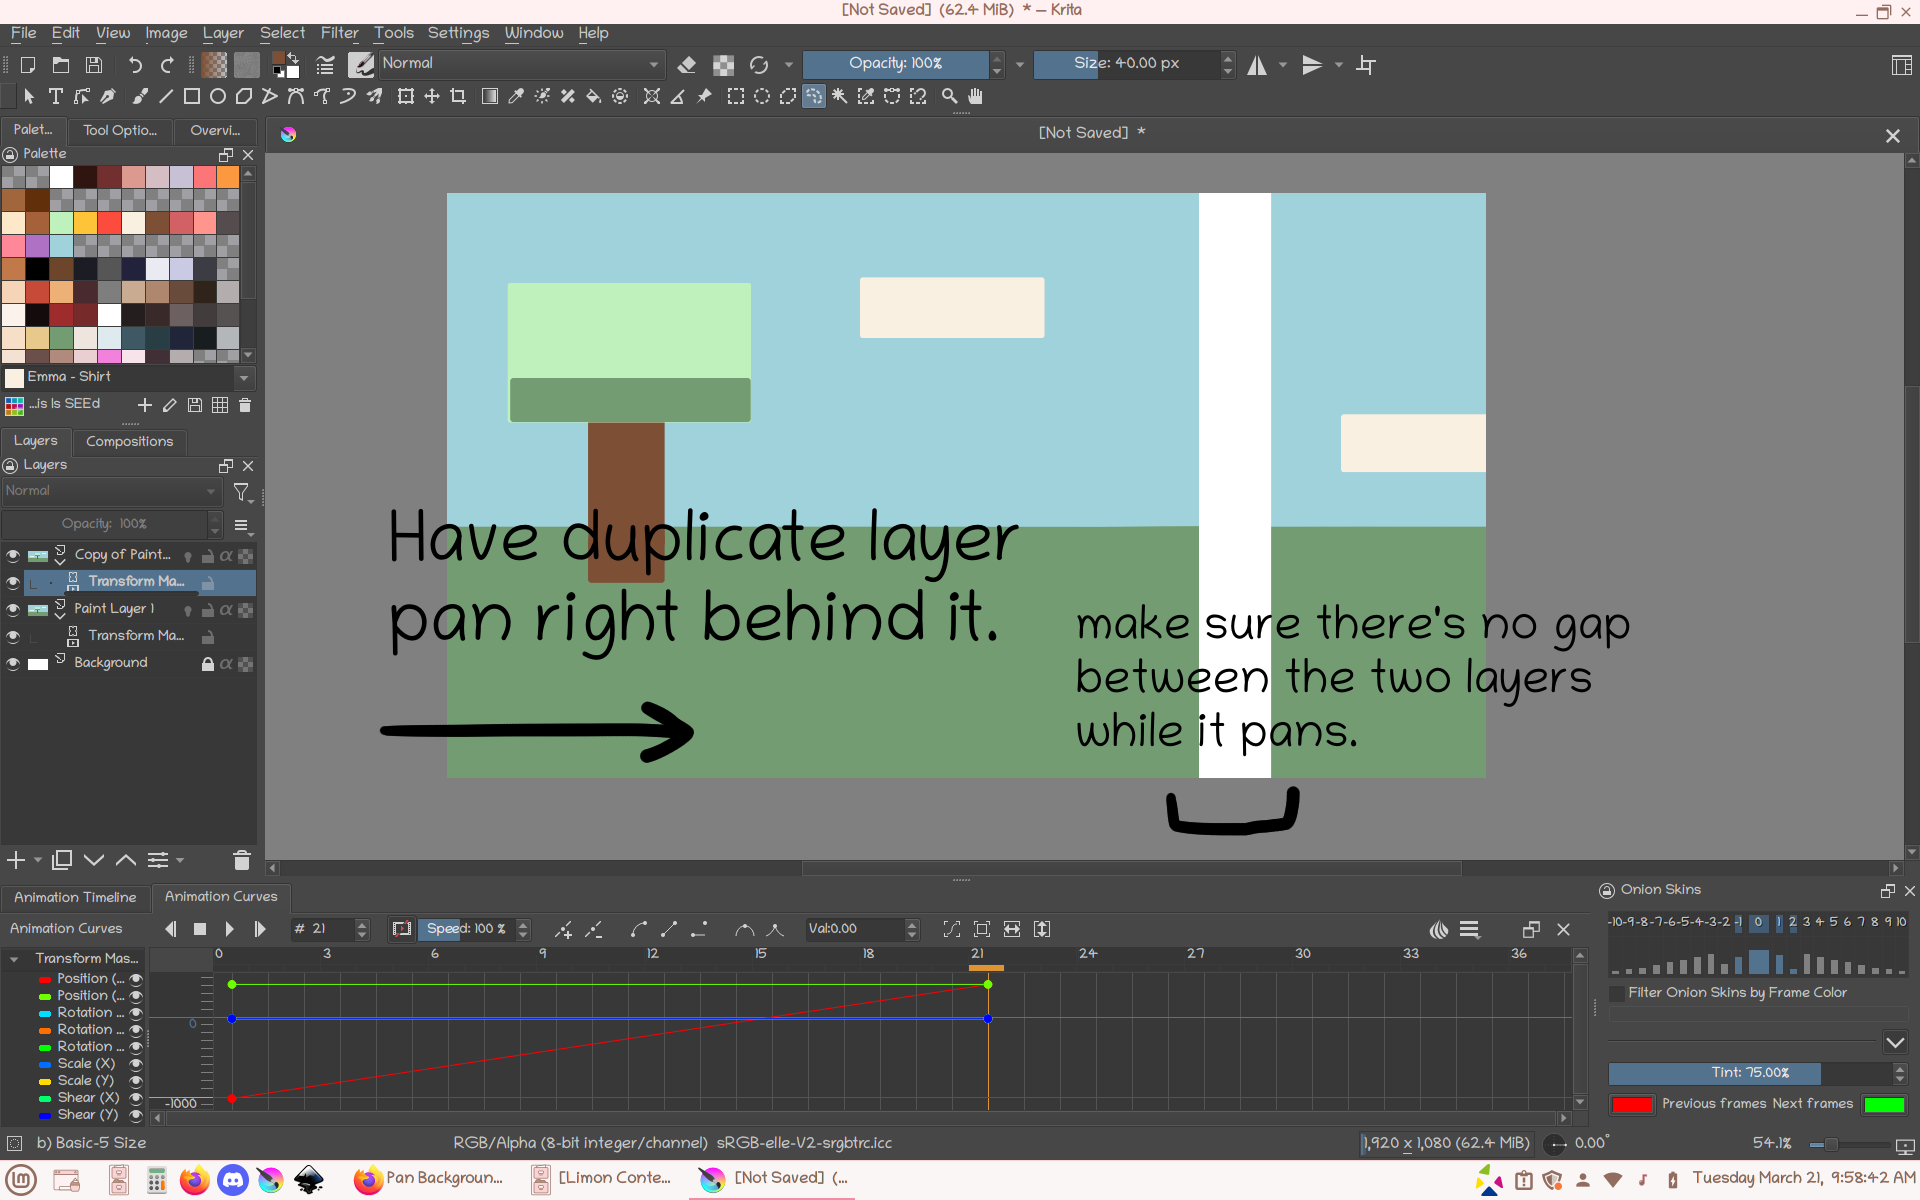Viewport: 1920px width, 1200px height.
Task: Toggle visibility of Paint Layer 1
Action: pyautogui.click(x=13, y=609)
